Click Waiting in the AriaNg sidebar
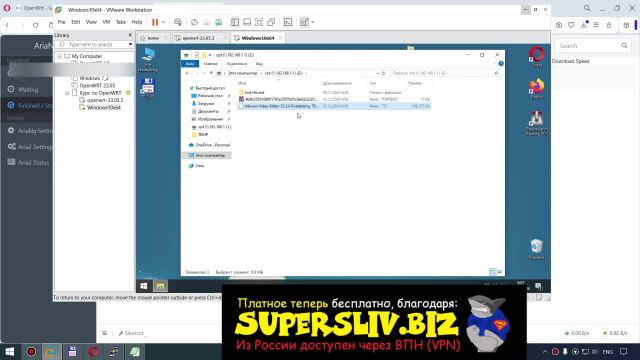The image size is (640, 360). pos(28,89)
